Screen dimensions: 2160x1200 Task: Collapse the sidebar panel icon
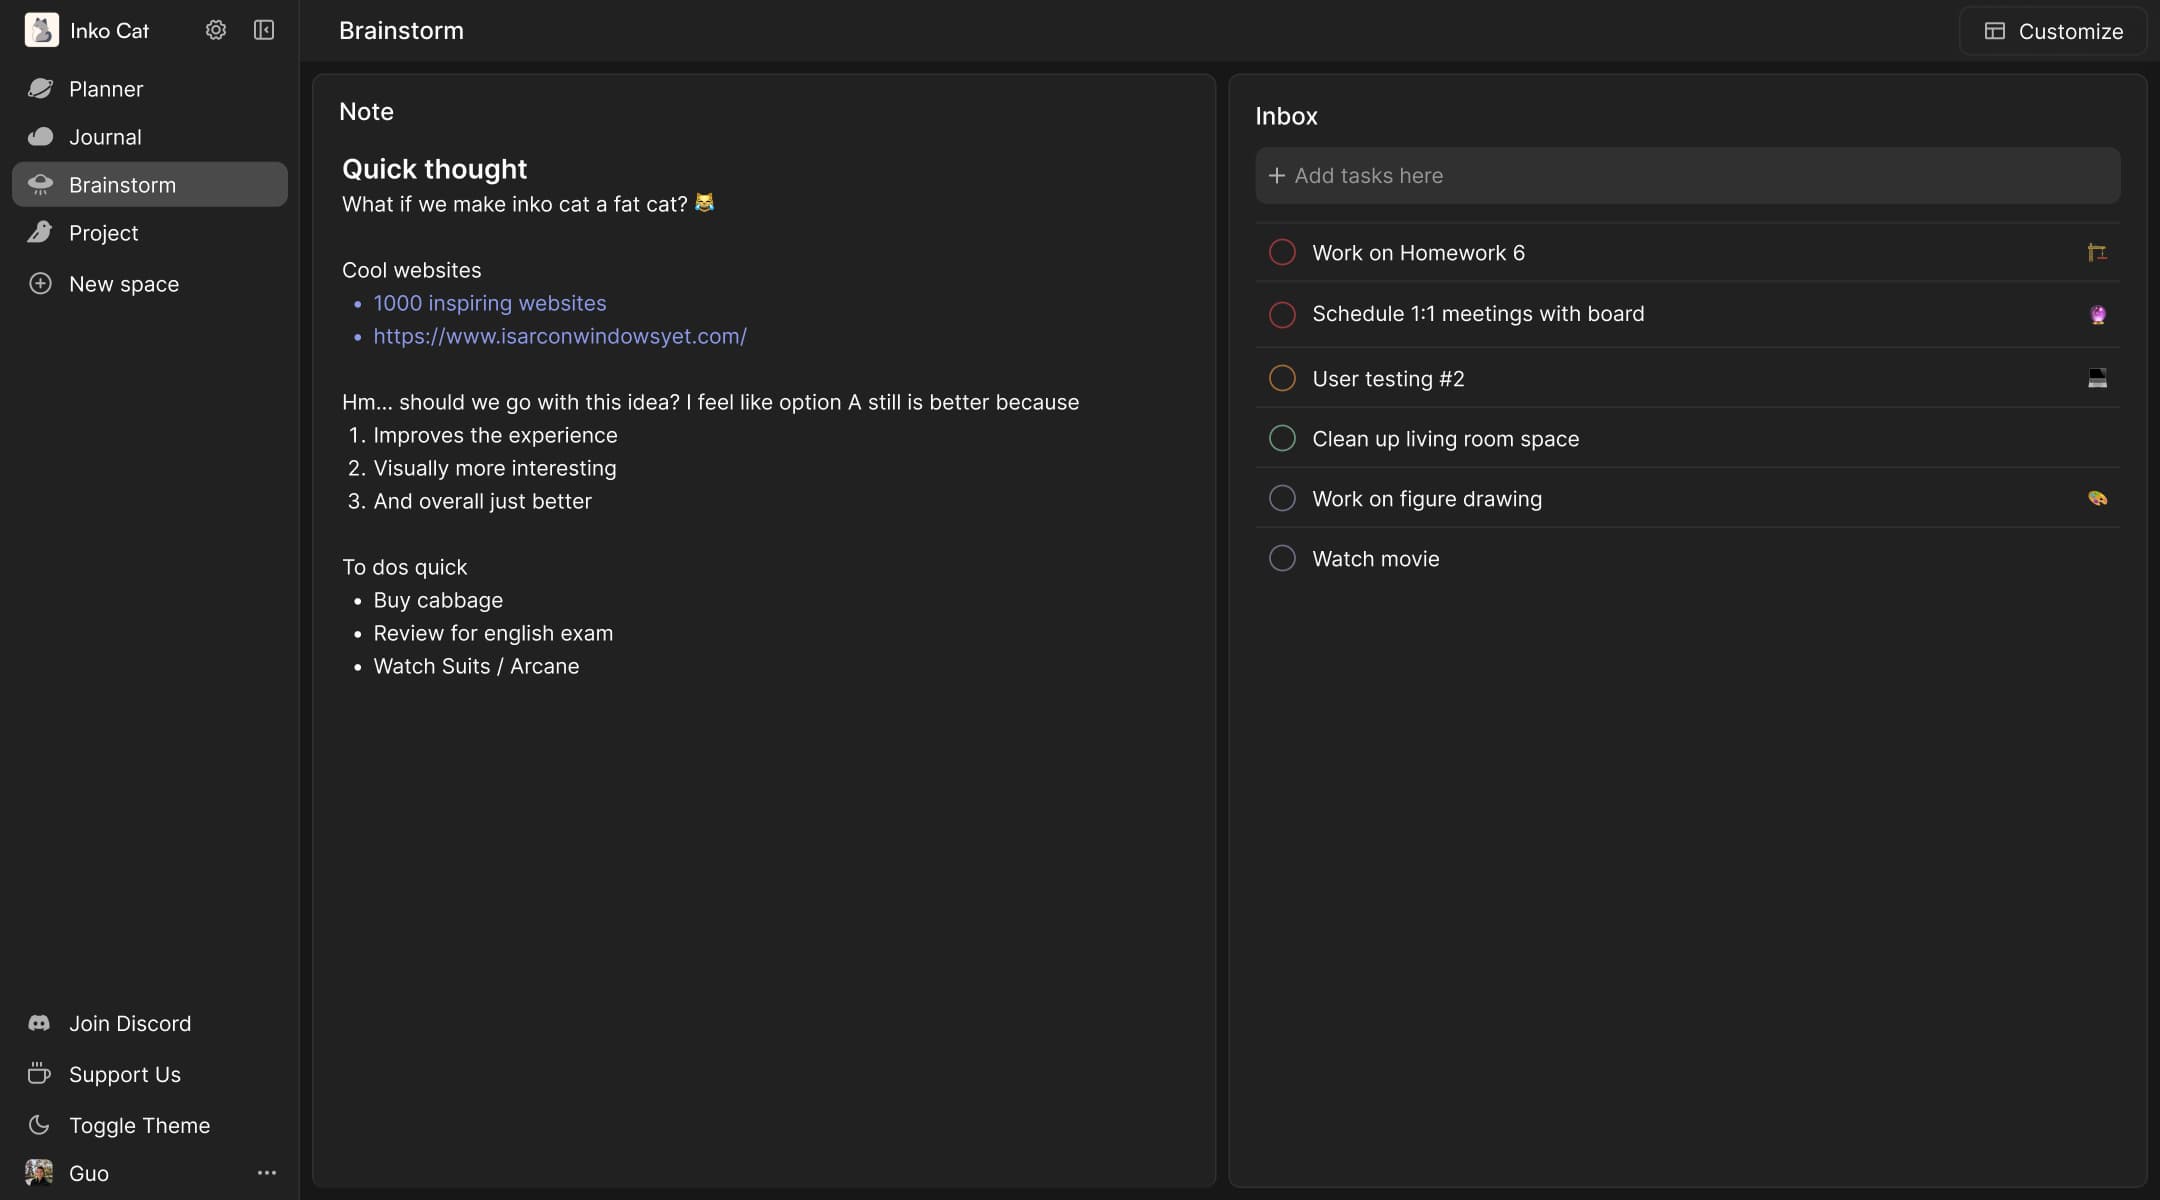click(x=264, y=30)
